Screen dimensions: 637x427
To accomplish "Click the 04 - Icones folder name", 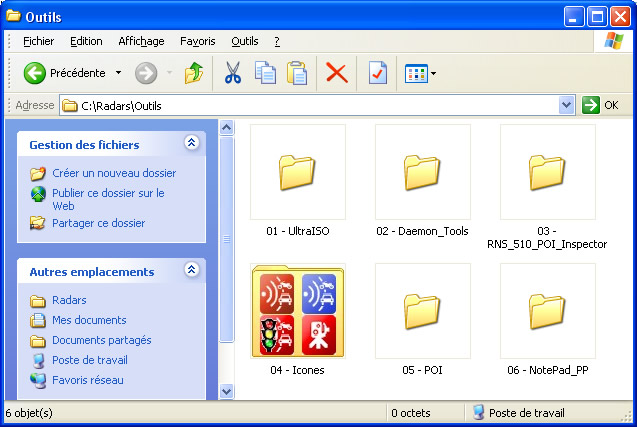I will [297, 370].
